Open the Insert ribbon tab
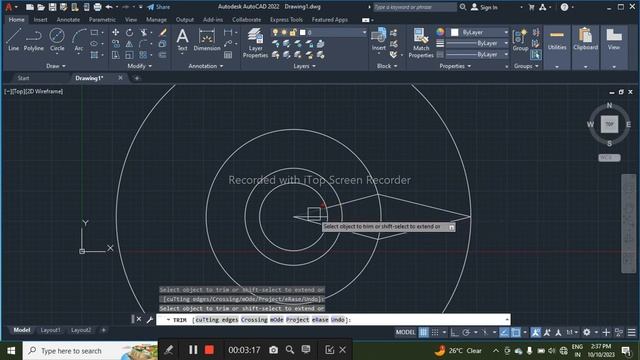 coord(40,20)
